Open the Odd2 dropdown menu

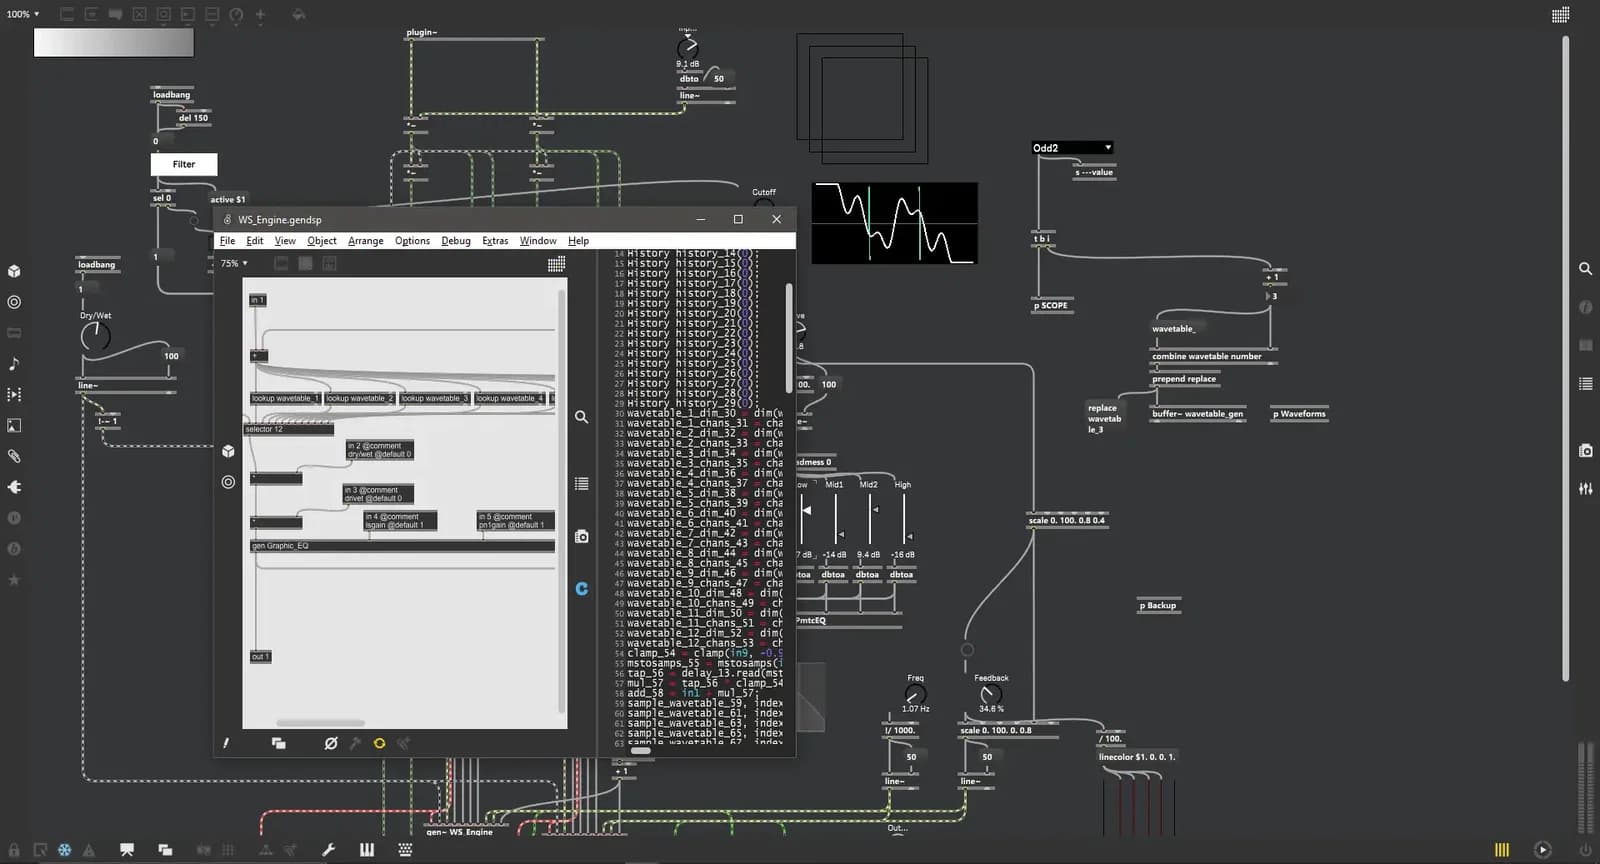(x=1072, y=148)
